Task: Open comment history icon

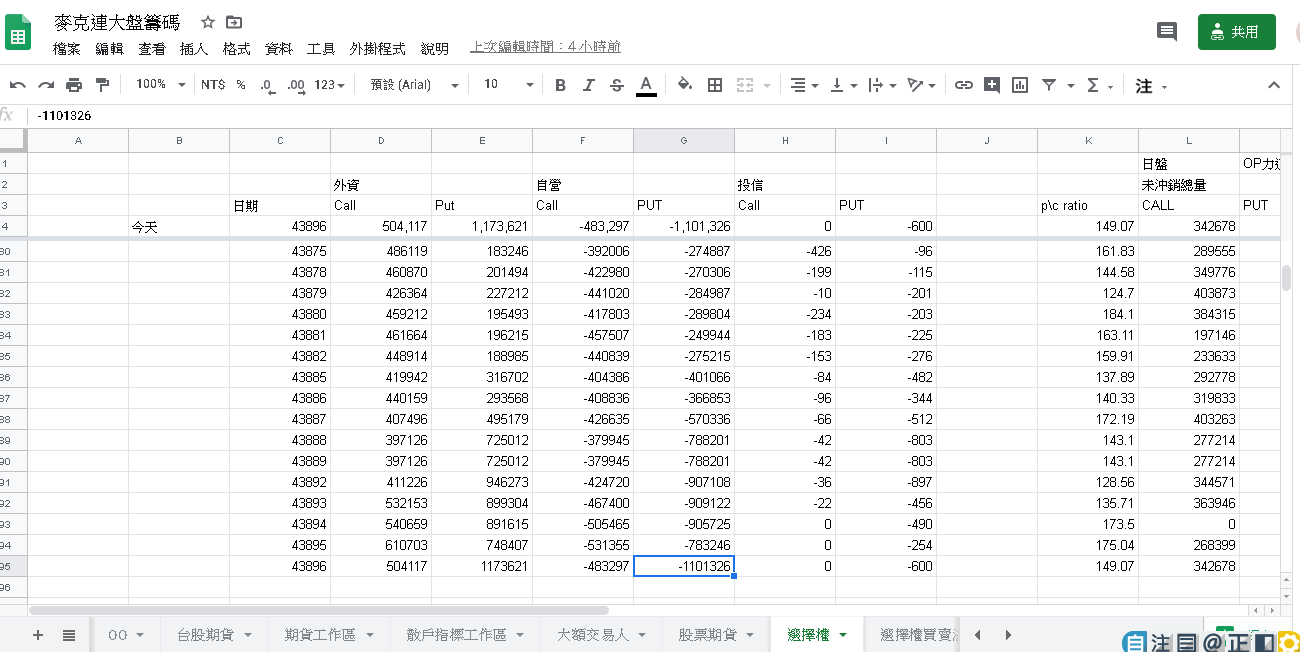Action: pyautogui.click(x=1166, y=32)
